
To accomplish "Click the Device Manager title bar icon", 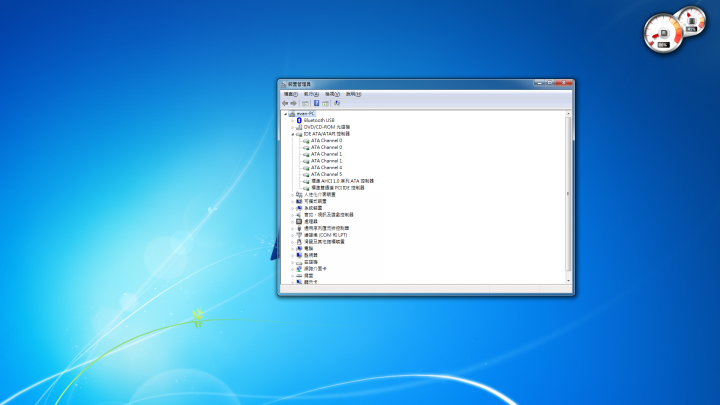I will (x=283, y=84).
